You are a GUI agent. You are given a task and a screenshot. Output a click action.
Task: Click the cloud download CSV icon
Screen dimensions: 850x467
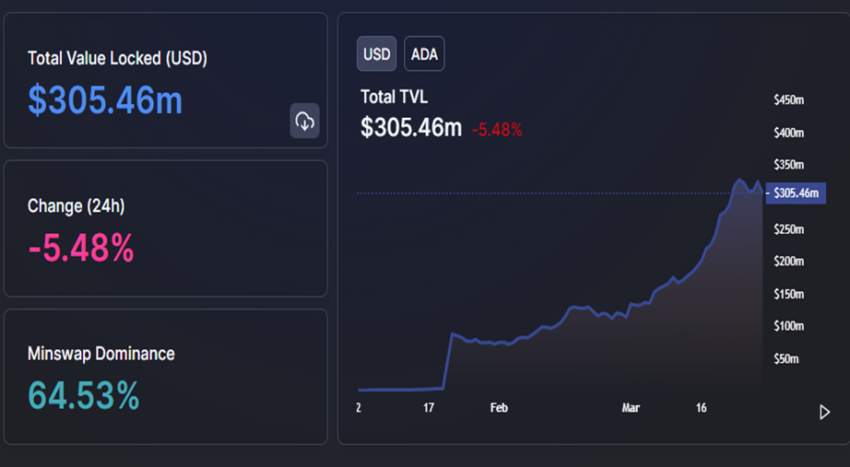click(x=305, y=121)
